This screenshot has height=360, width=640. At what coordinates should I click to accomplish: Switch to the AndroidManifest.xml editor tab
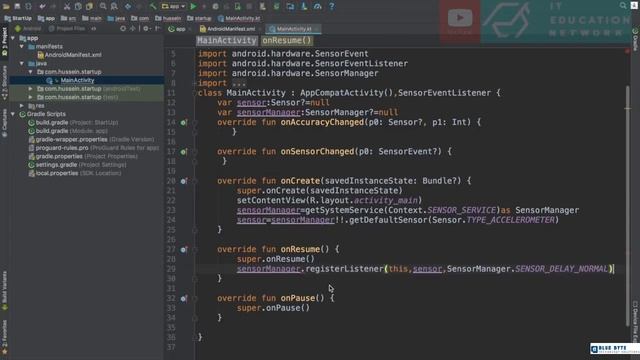click(227, 29)
